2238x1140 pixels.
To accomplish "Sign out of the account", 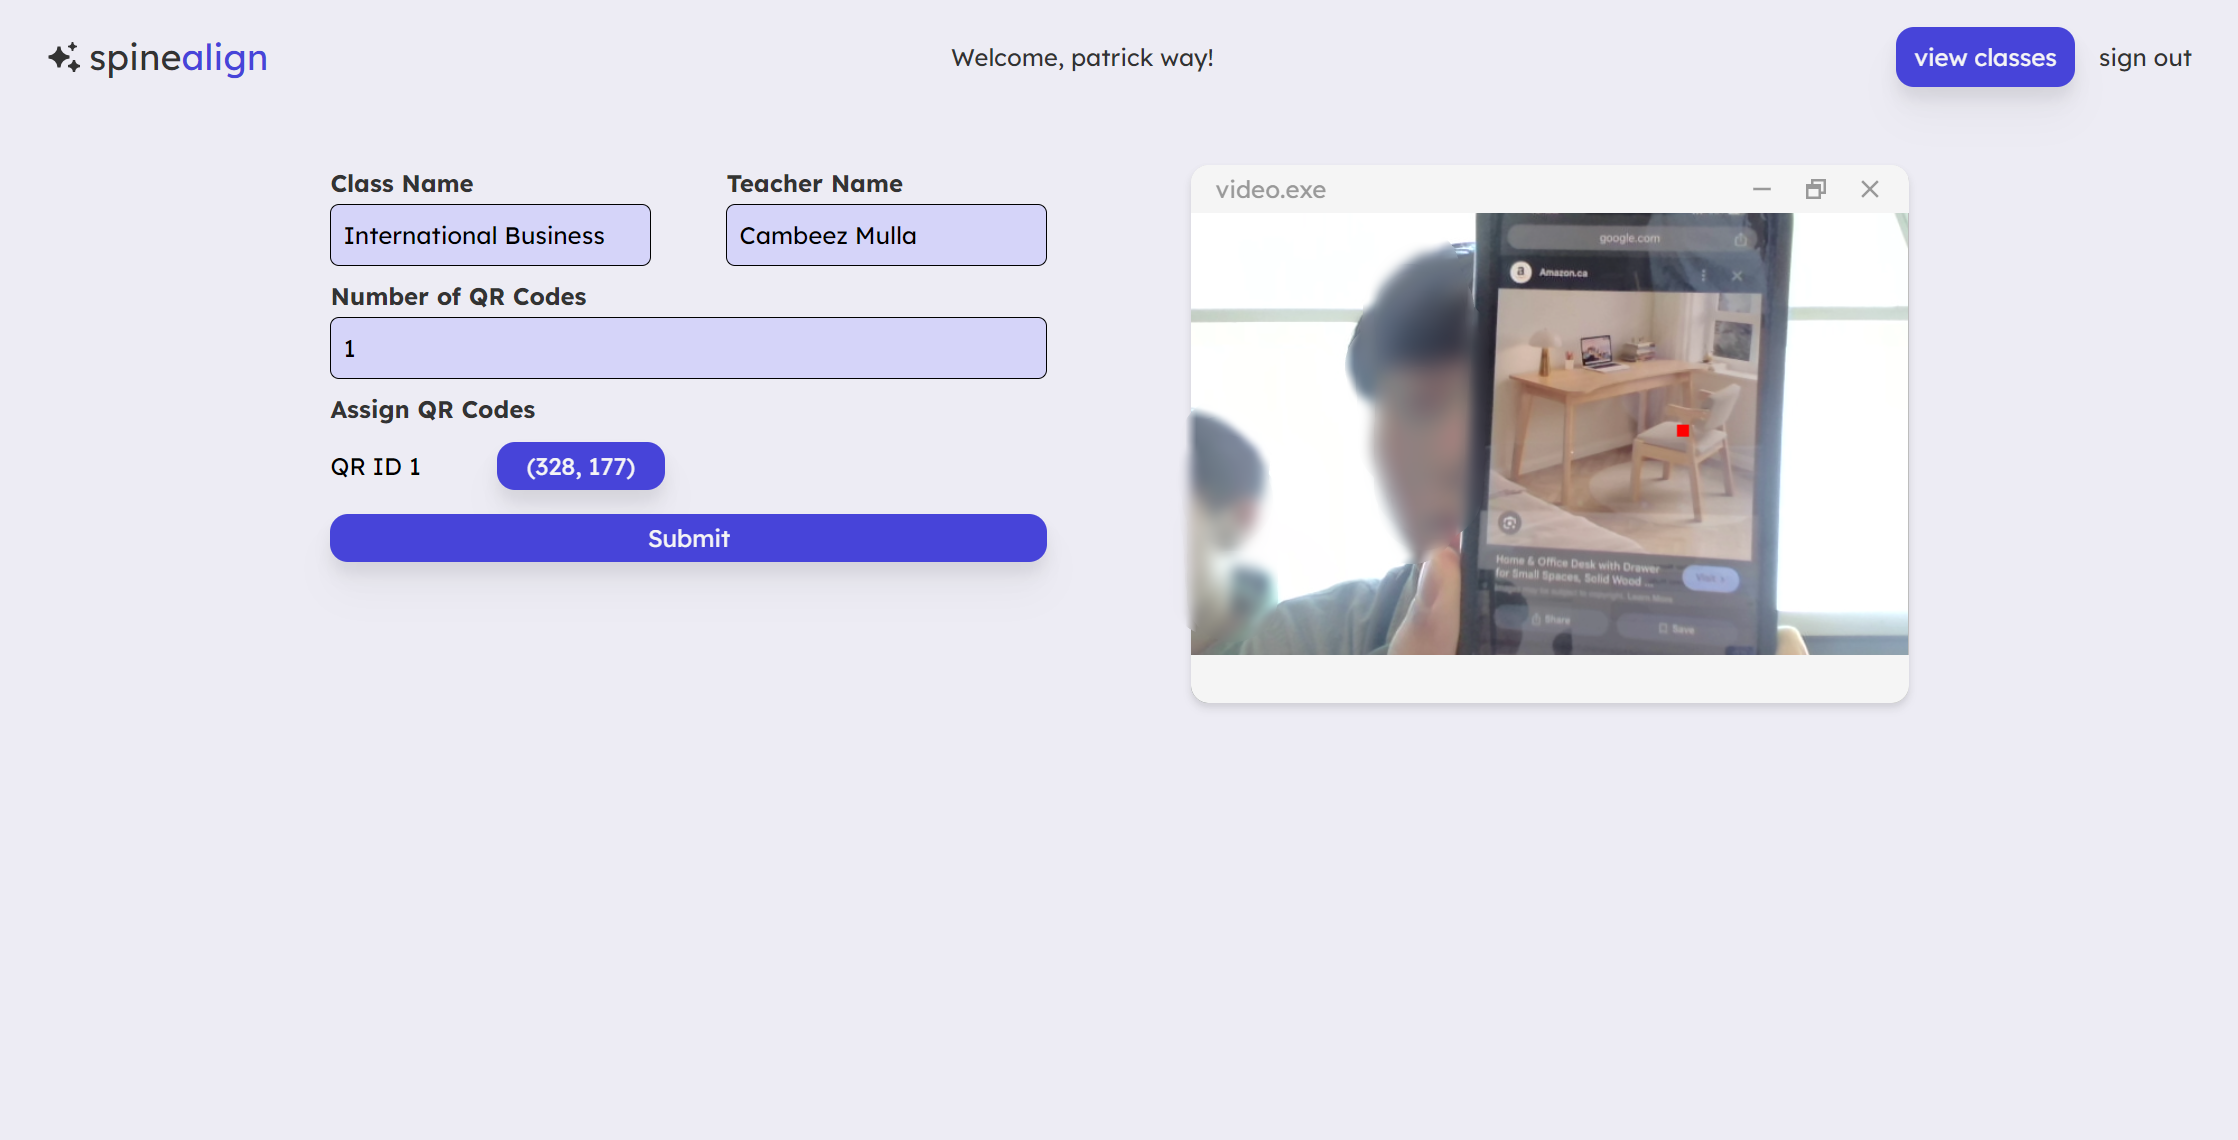I will [2144, 58].
